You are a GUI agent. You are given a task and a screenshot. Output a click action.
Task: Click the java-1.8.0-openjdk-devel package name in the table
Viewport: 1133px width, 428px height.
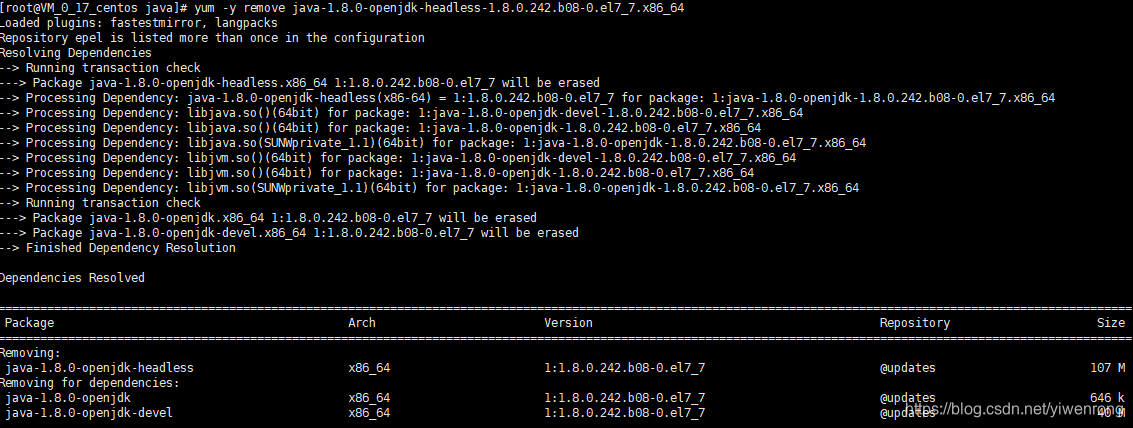89,413
